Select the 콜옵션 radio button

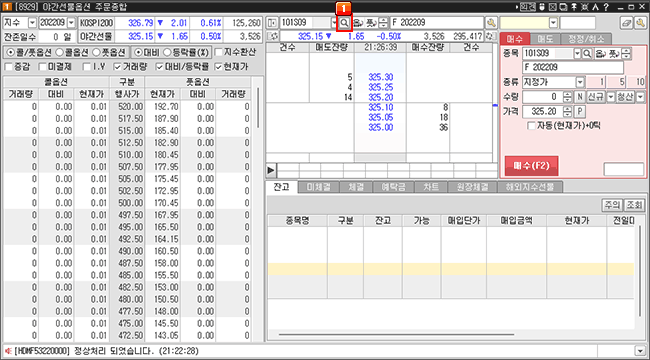point(60,53)
